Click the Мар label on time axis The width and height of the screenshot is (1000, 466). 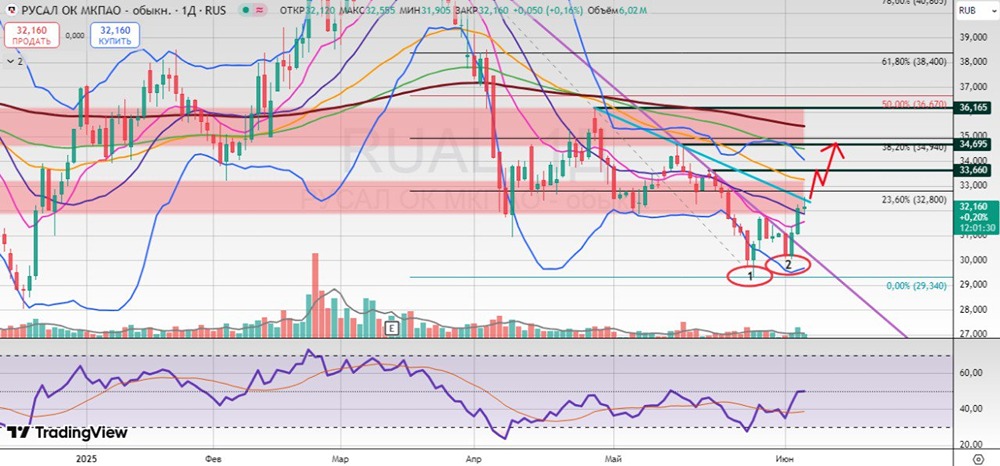(342, 458)
